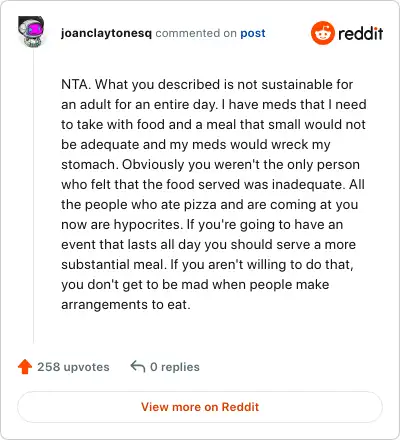This screenshot has width=400, height=440.
Task: Click the View more on Reddit button
Action: pos(200,407)
